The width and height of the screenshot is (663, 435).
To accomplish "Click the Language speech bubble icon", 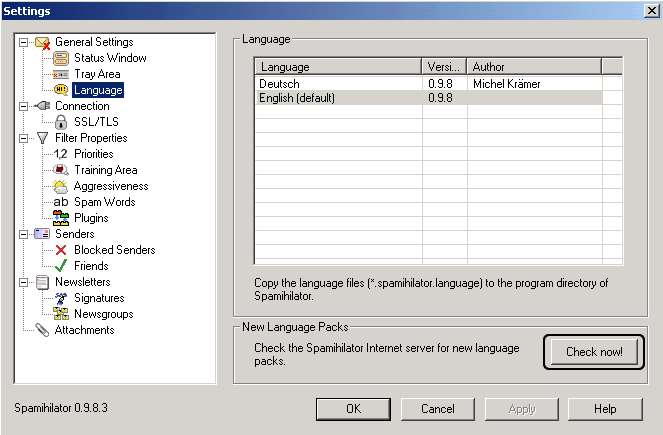I will [61, 90].
